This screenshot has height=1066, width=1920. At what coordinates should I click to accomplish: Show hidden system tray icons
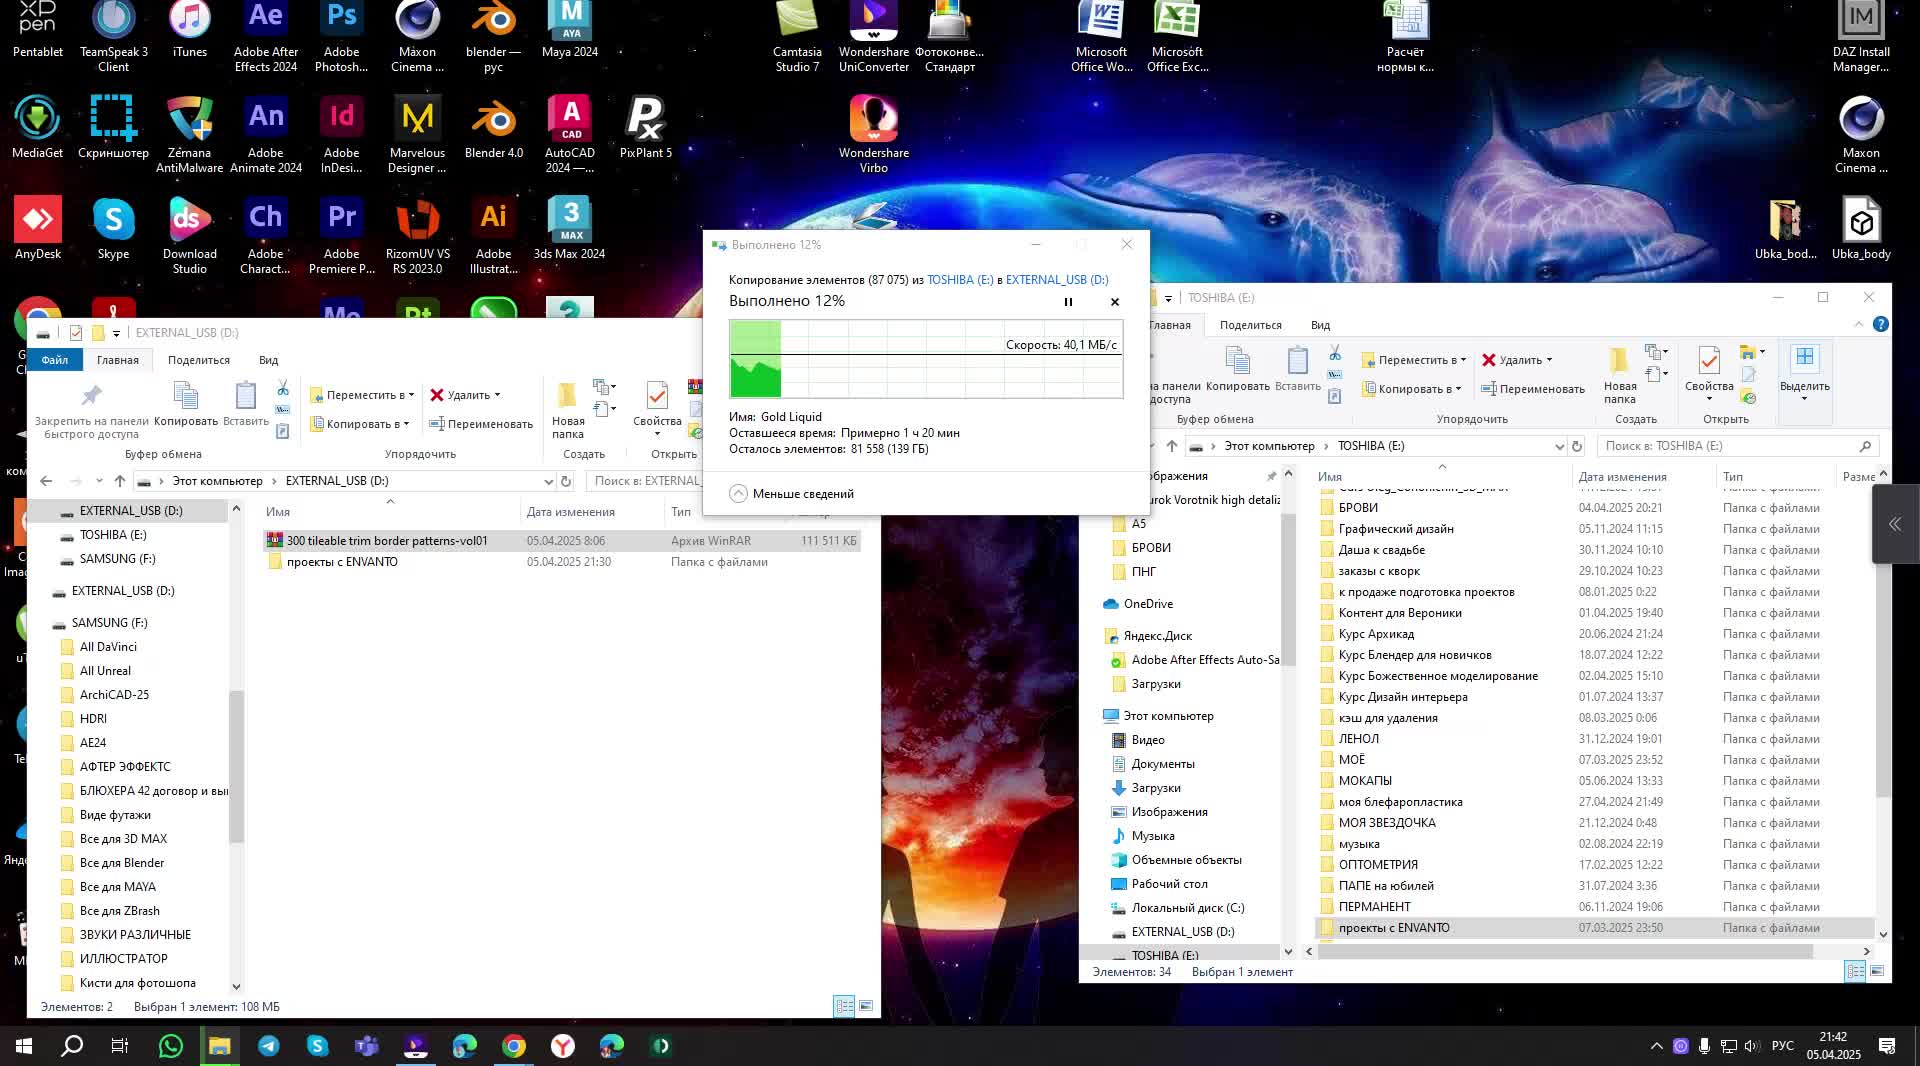[1657, 1046]
